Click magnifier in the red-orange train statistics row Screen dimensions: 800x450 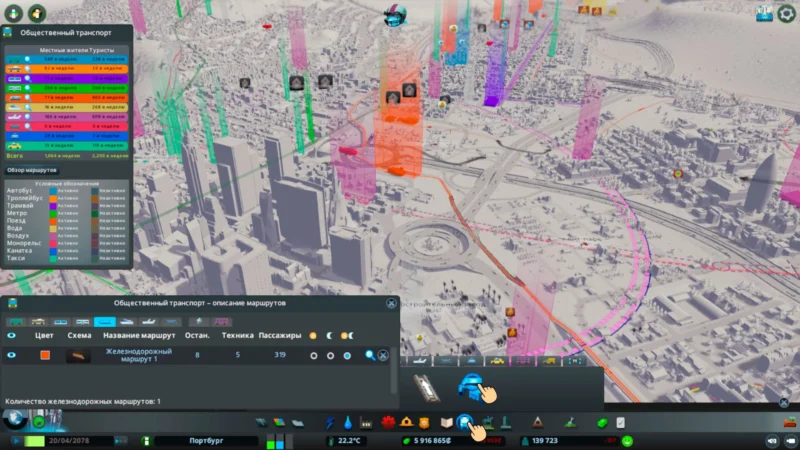28,98
